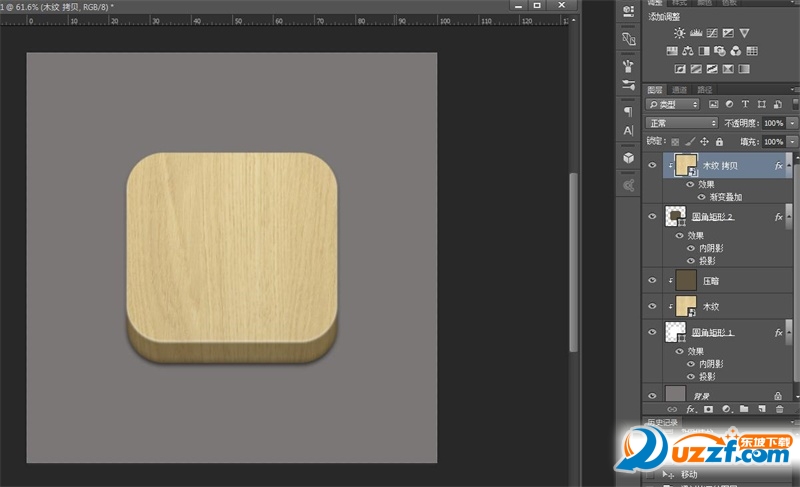Open the layer style fx menu at panel bottom
This screenshot has height=487, width=800.
coord(690,409)
